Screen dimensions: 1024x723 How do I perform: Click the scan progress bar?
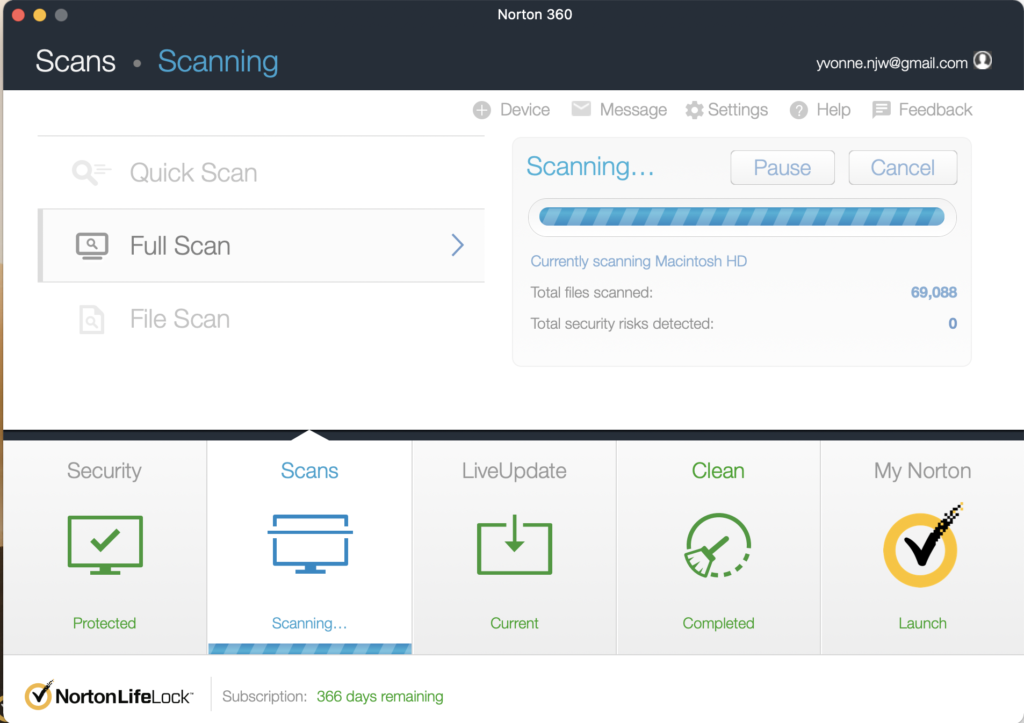(742, 217)
